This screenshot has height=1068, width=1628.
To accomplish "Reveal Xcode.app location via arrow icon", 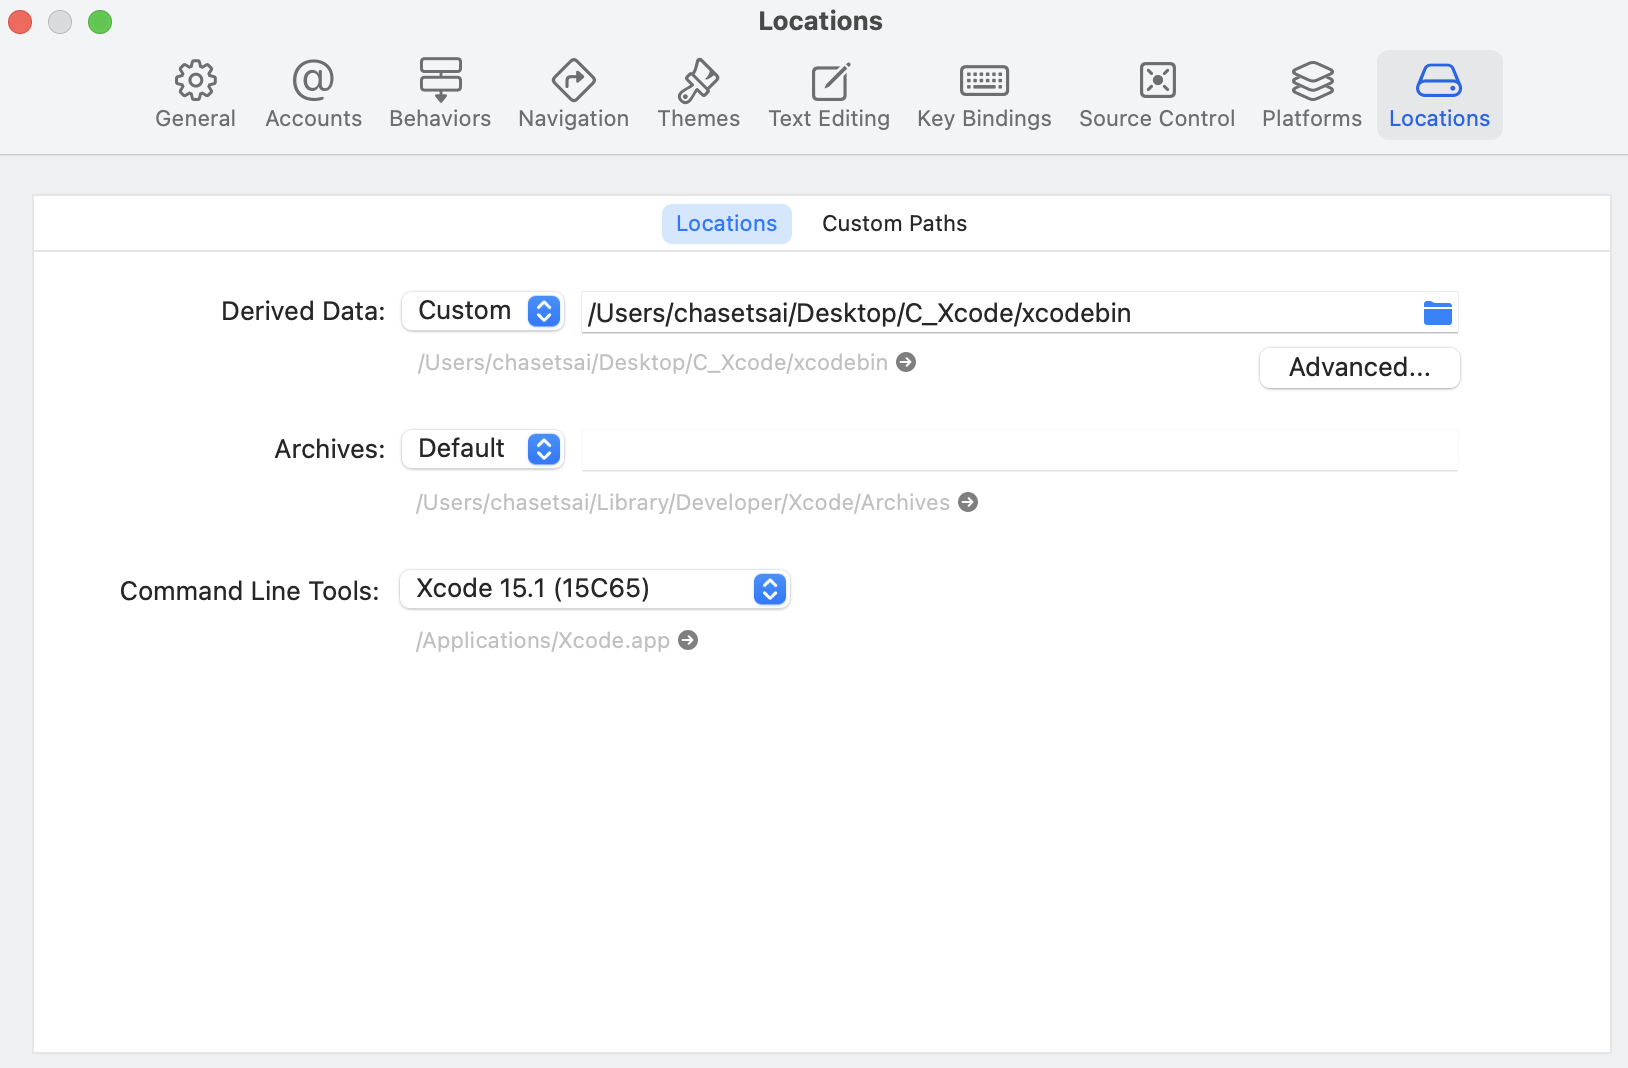I will [688, 640].
